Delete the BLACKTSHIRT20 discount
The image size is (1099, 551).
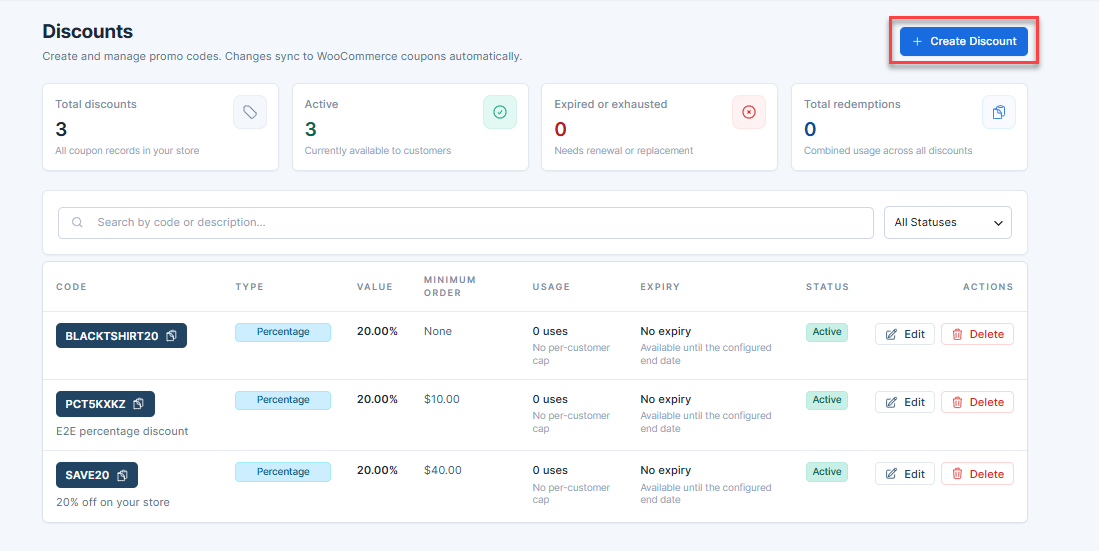click(x=977, y=334)
